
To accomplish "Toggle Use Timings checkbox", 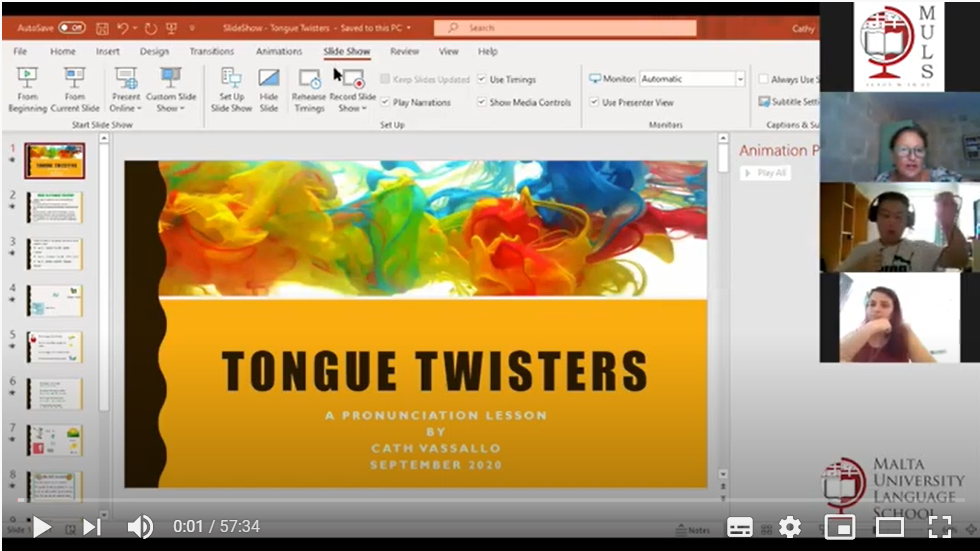I will tap(482, 79).
